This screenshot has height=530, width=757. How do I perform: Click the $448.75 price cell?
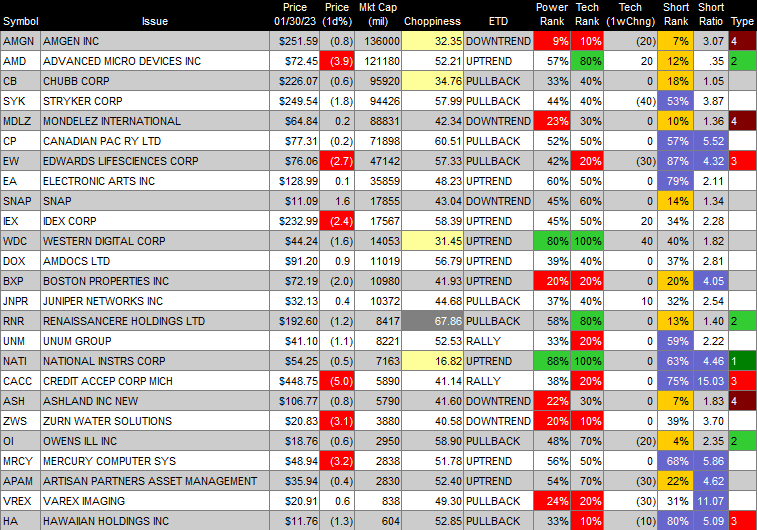tap(294, 382)
